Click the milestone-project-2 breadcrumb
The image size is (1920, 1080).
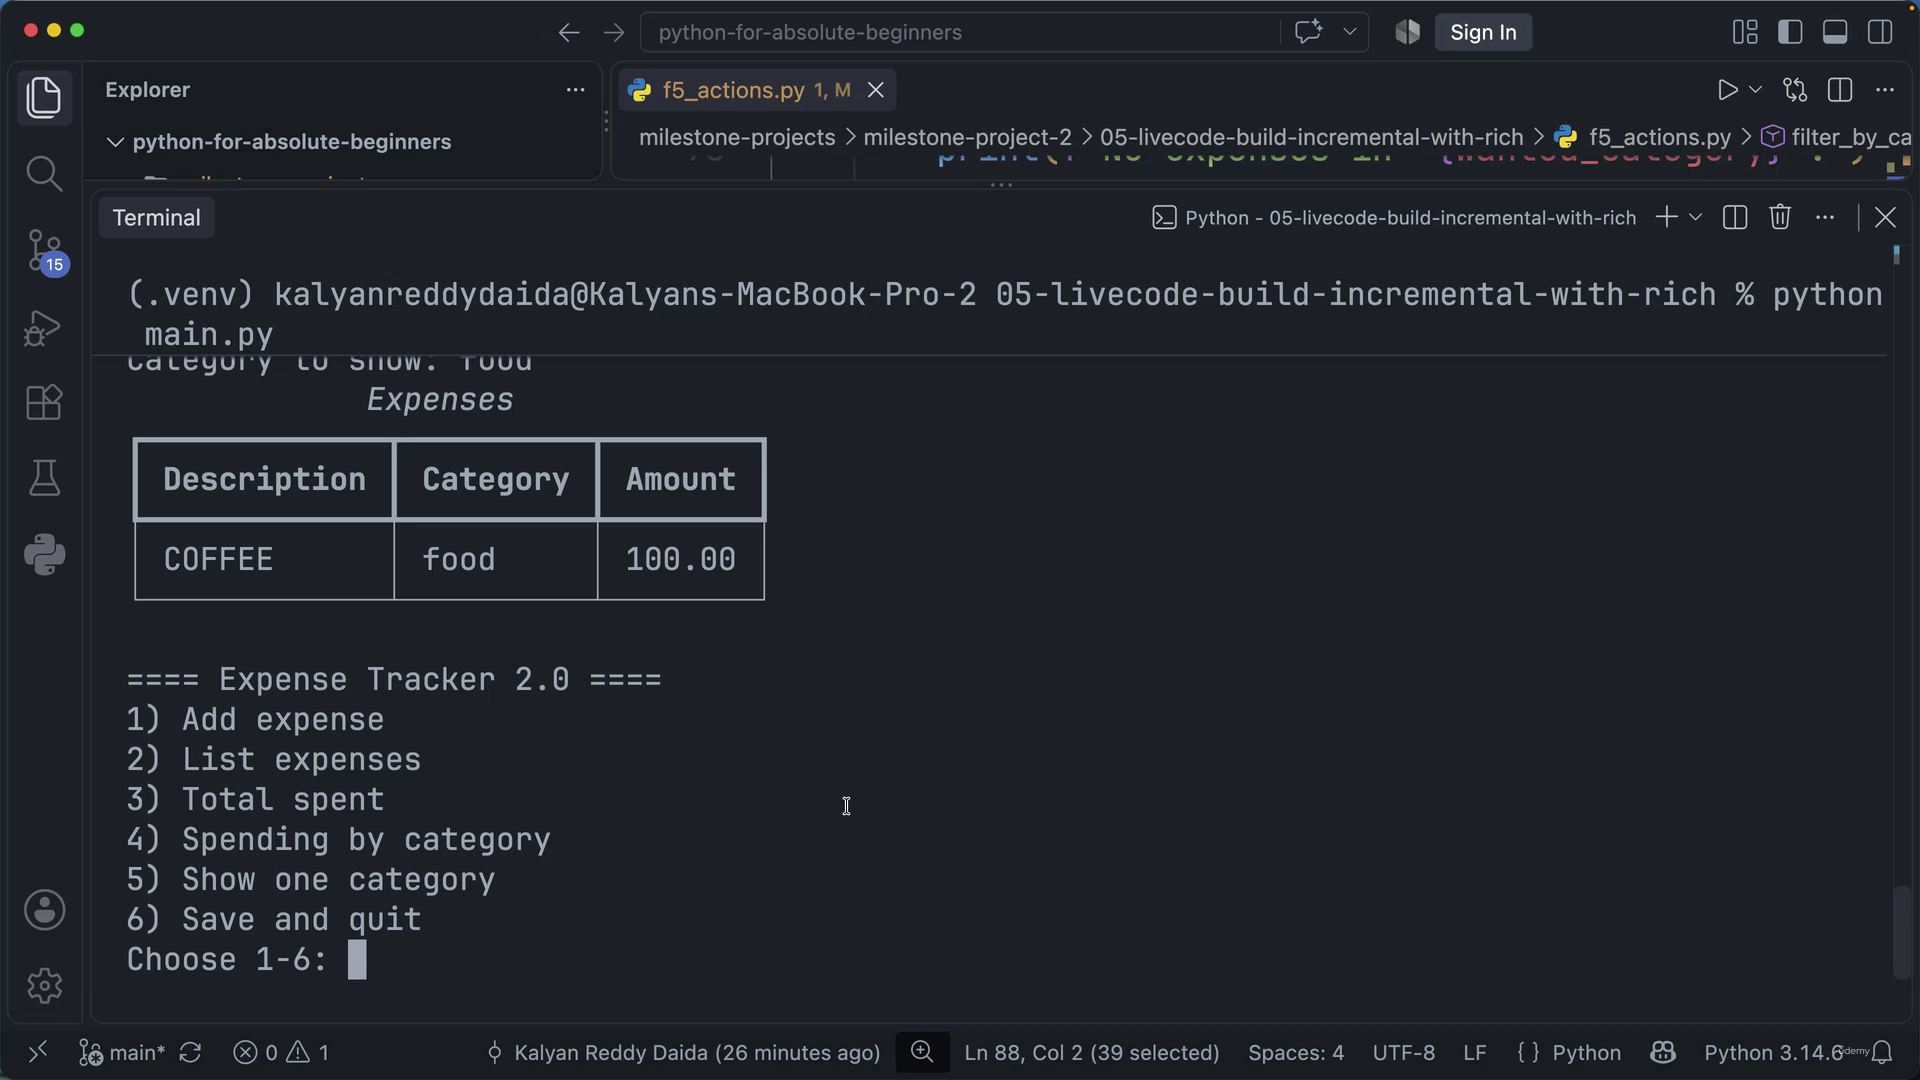coord(967,137)
